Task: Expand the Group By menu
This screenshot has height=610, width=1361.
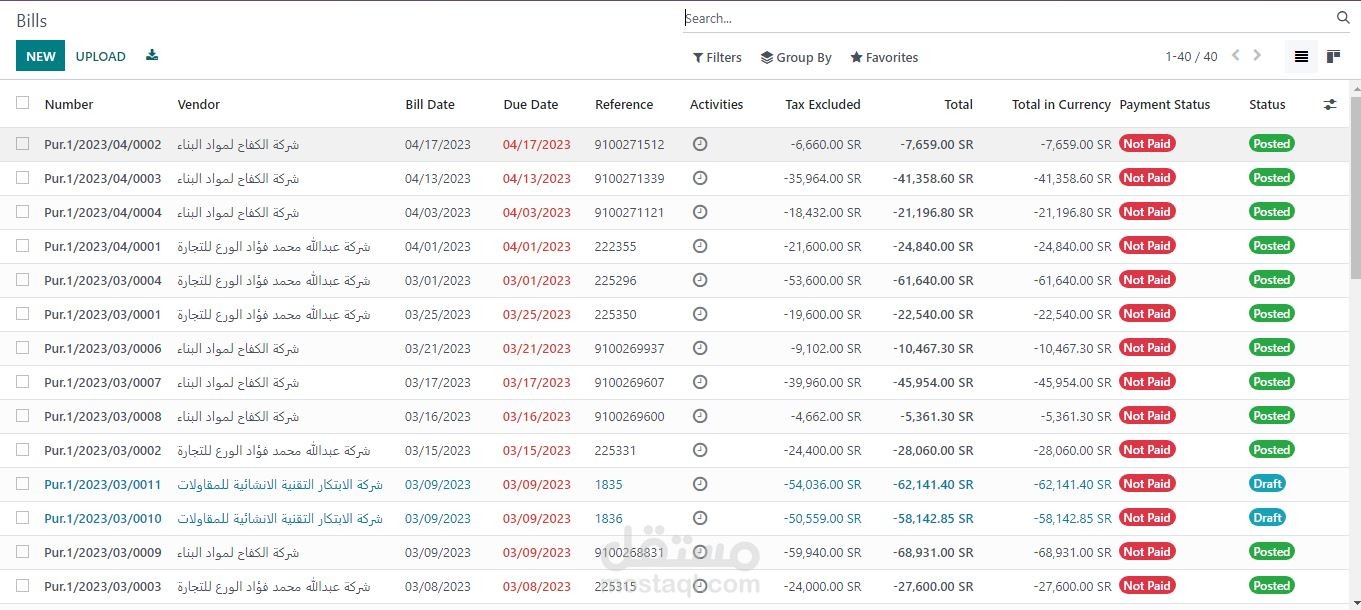Action: (796, 58)
